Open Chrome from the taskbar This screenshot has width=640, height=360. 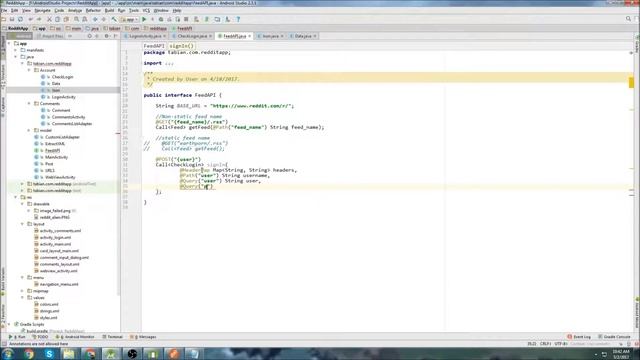[x=29, y=354]
